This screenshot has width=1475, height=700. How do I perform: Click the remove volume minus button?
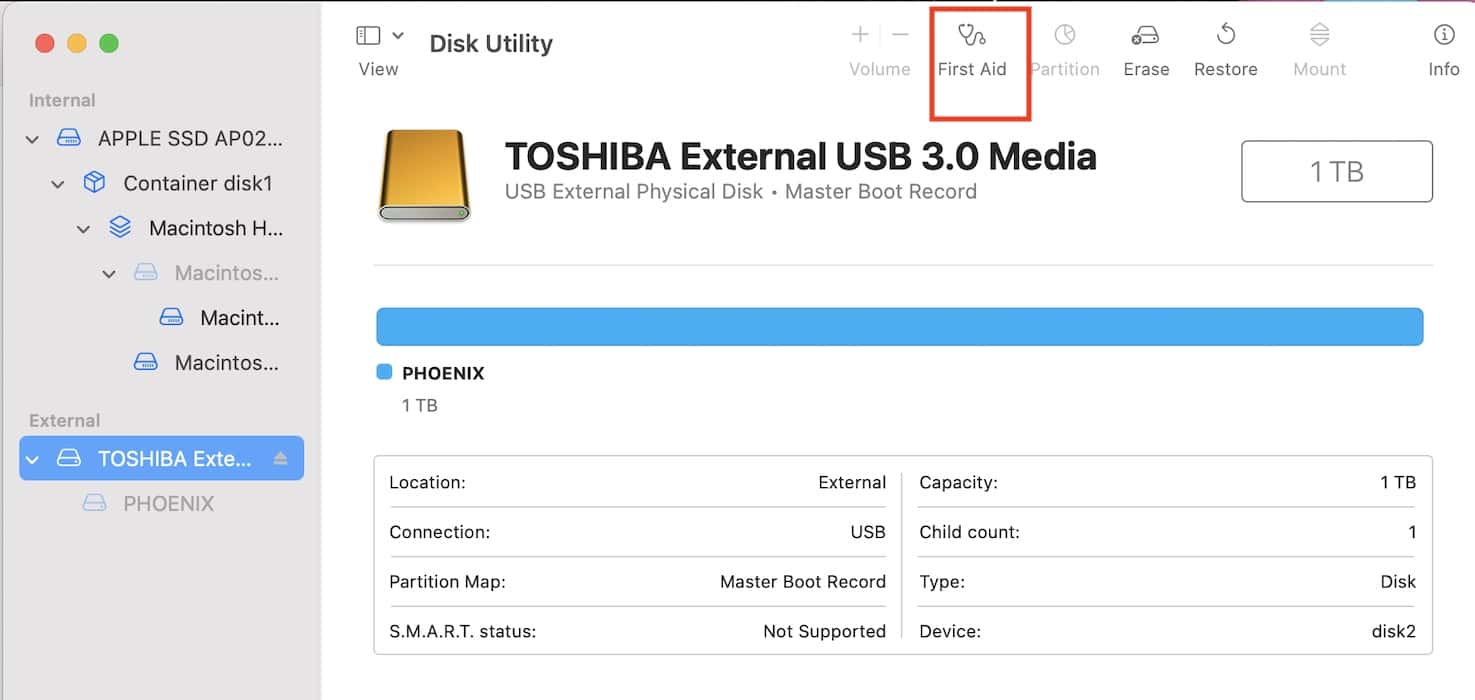900,36
